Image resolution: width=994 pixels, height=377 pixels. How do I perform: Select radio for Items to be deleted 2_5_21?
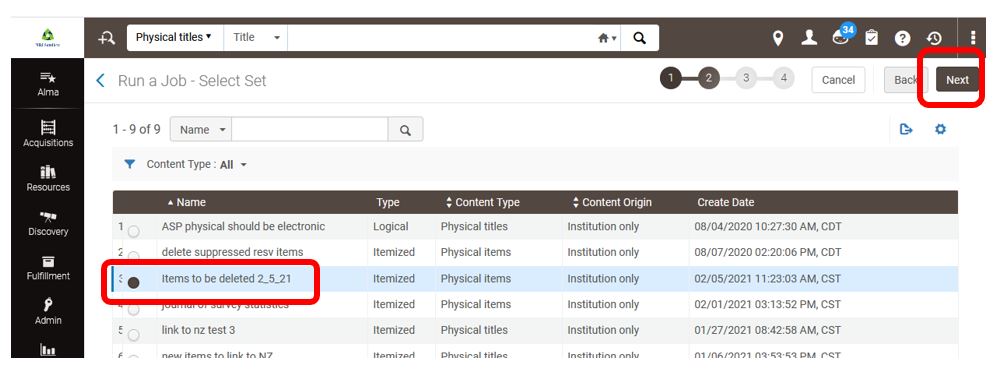133,283
